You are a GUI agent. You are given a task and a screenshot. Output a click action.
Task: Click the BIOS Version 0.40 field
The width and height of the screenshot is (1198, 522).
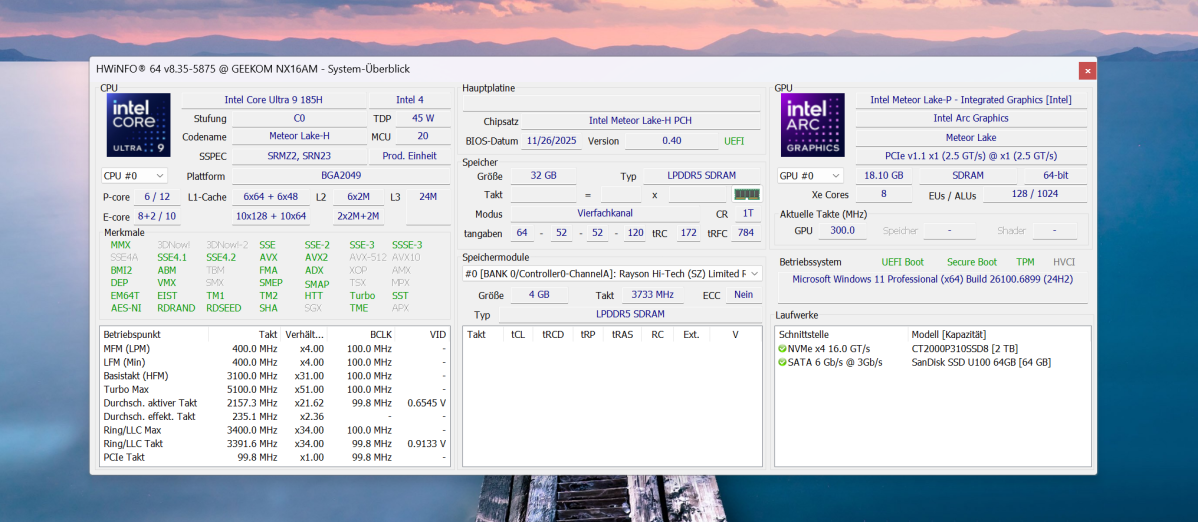(671, 141)
